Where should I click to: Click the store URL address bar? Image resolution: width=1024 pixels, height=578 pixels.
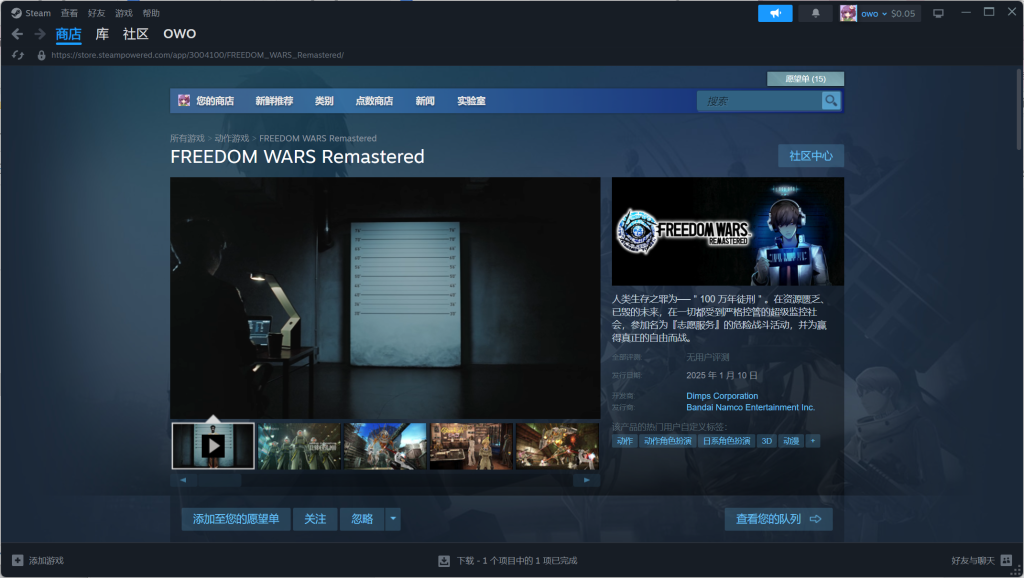point(197,56)
